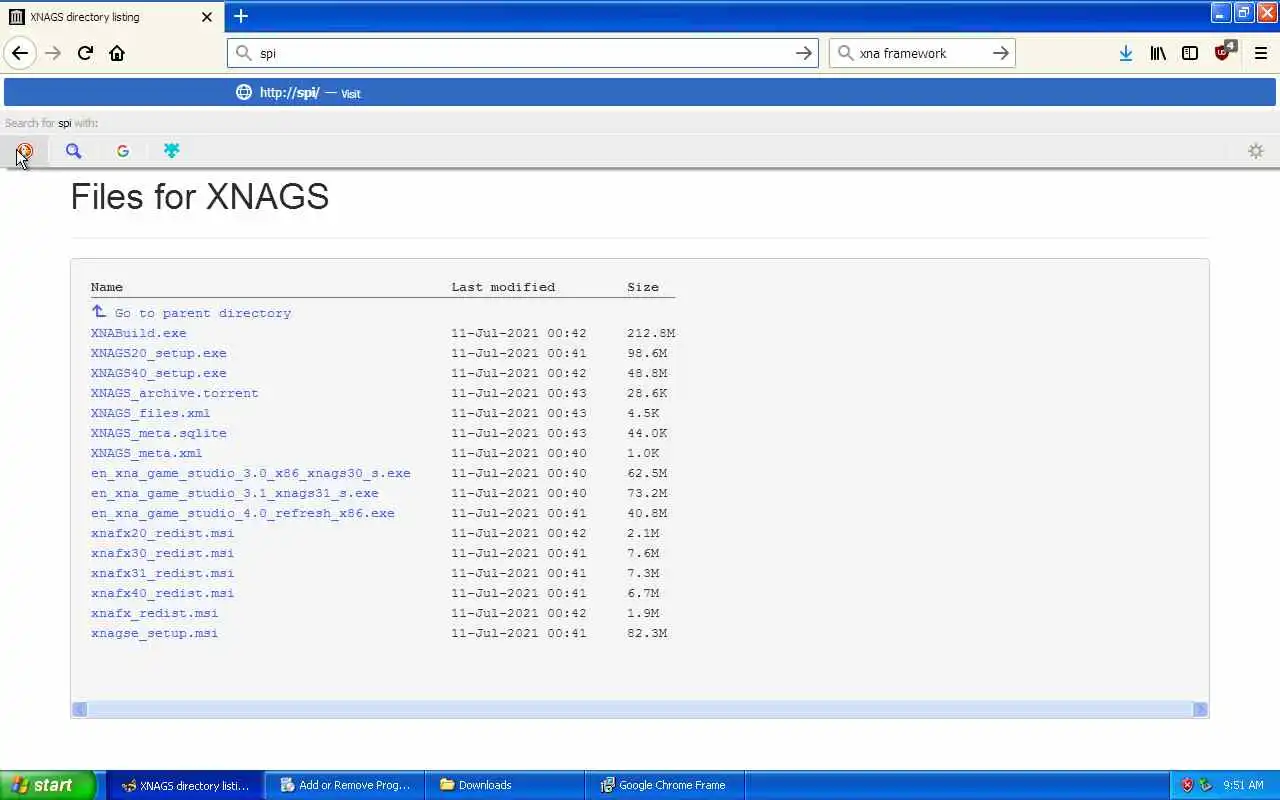1280x800 pixels.
Task: Download xnafx31_redist.msi
Action: [x=162, y=573]
